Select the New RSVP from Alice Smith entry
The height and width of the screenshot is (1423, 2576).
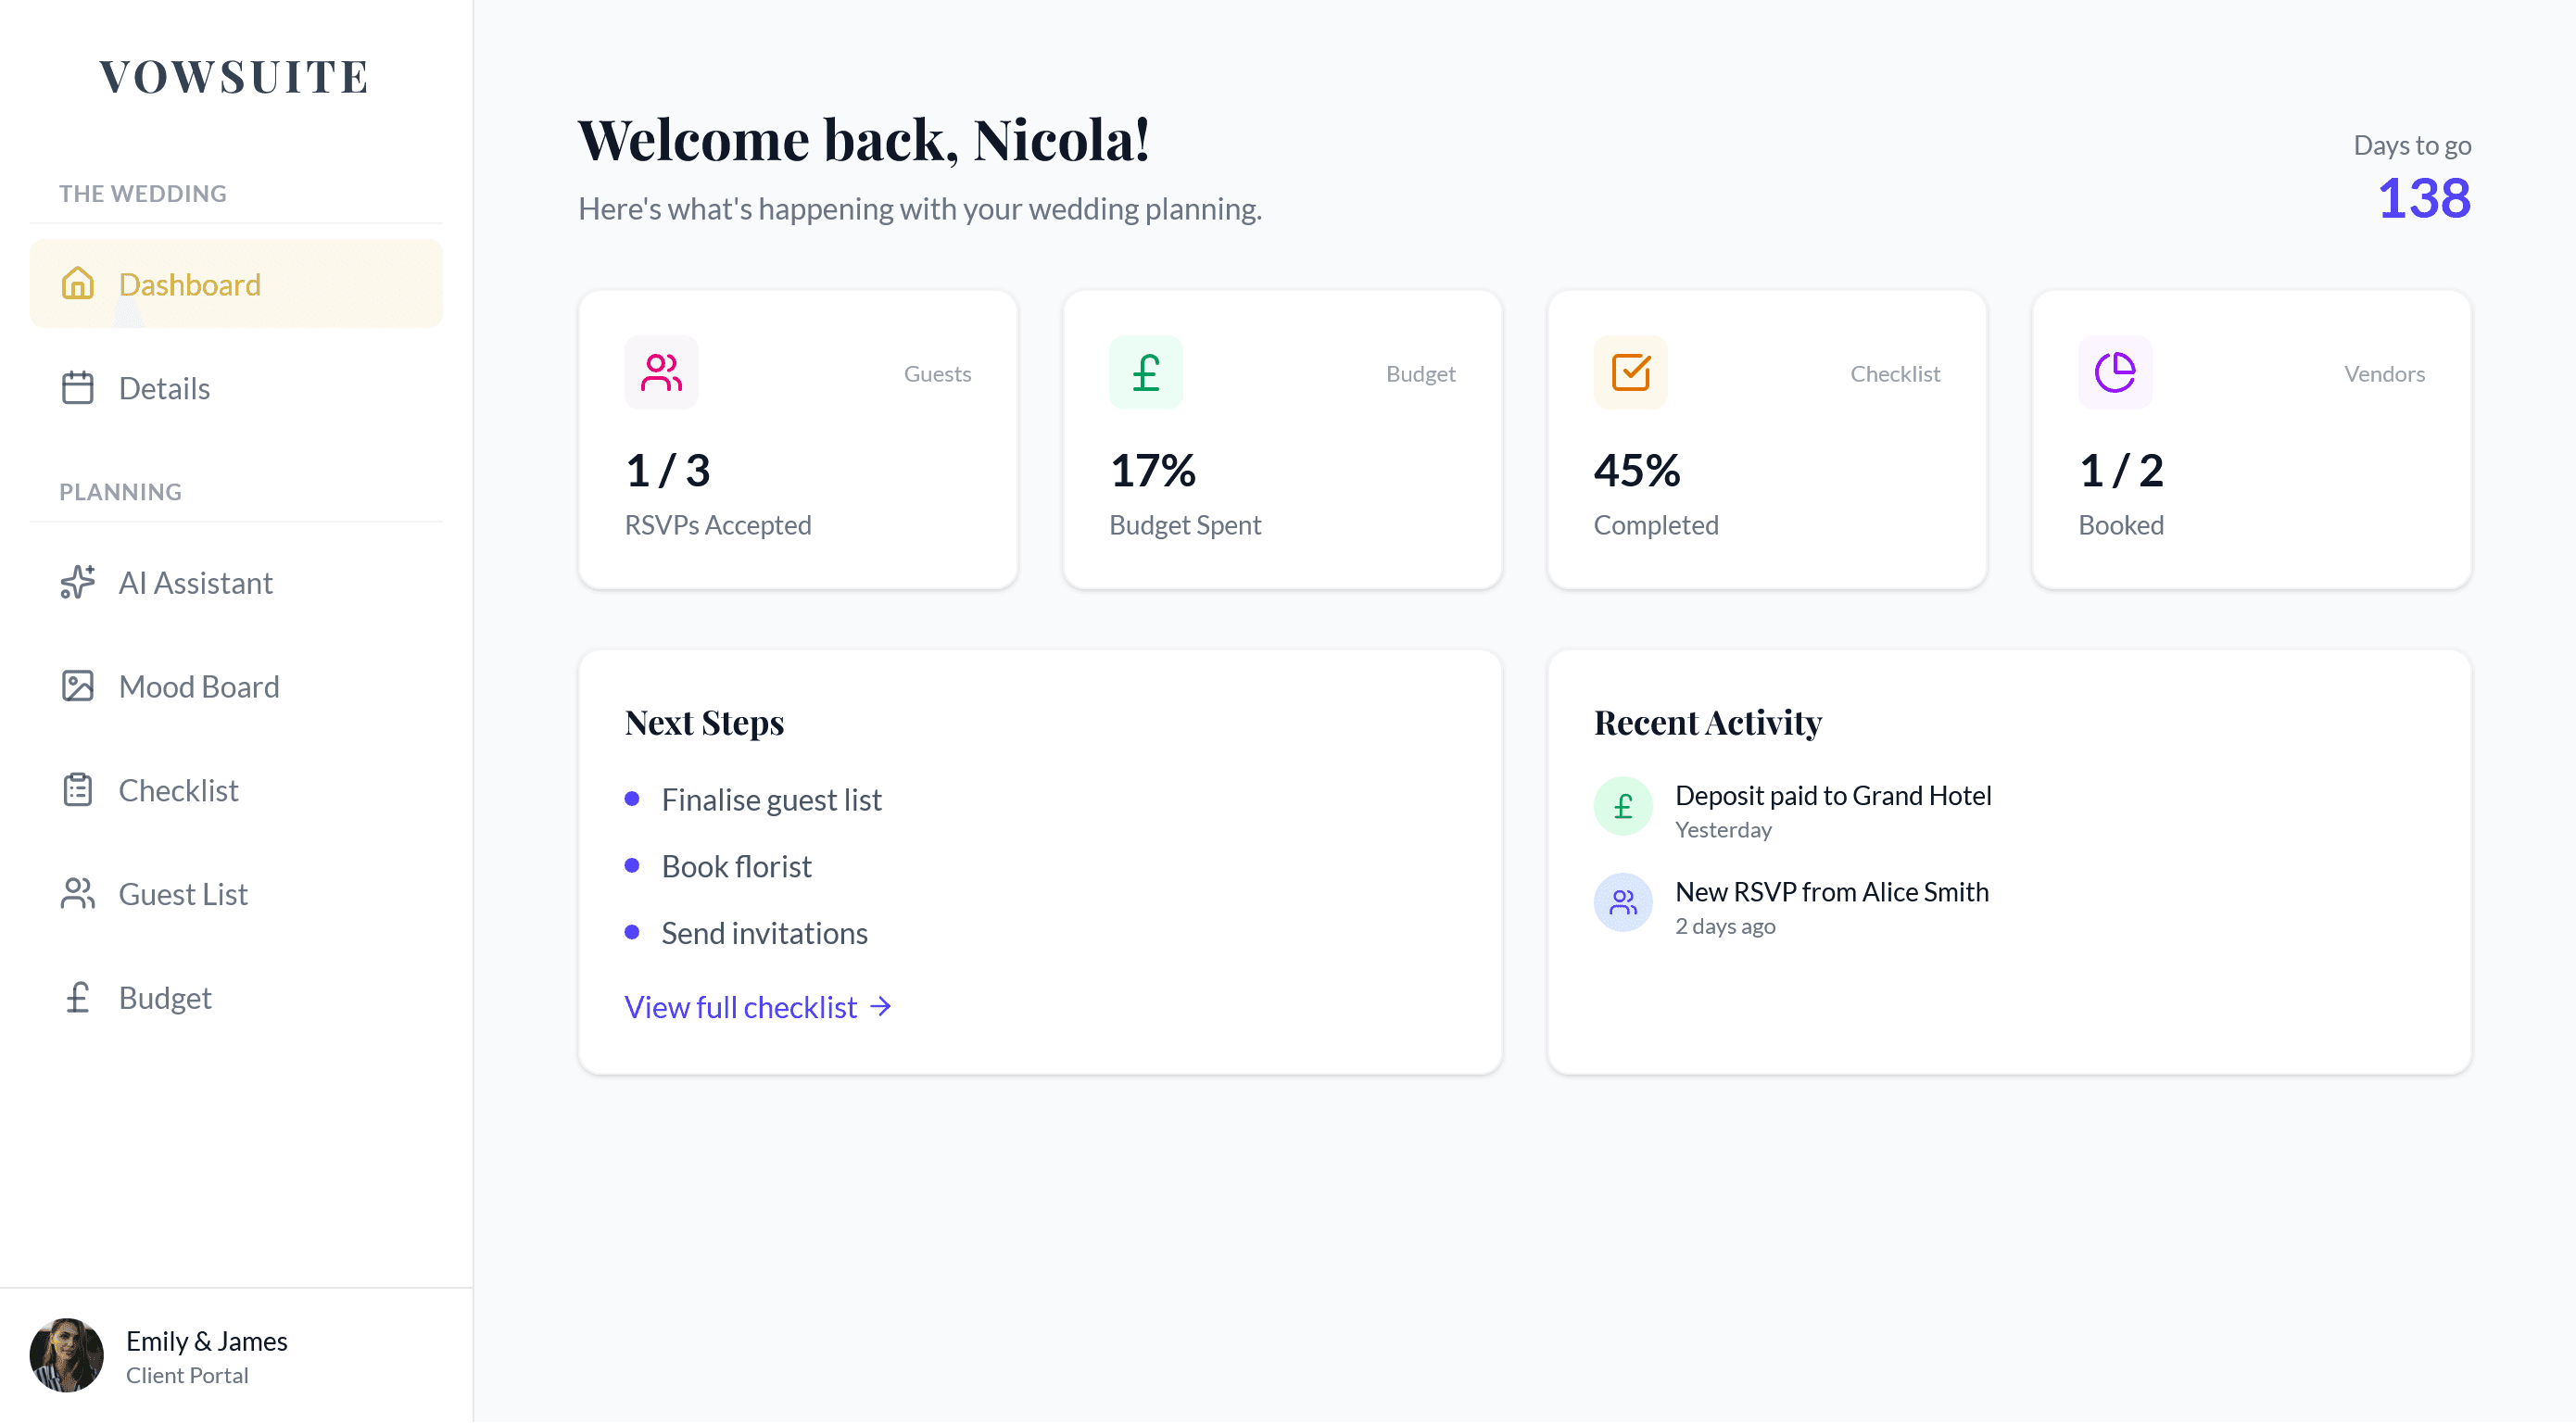1831,892
